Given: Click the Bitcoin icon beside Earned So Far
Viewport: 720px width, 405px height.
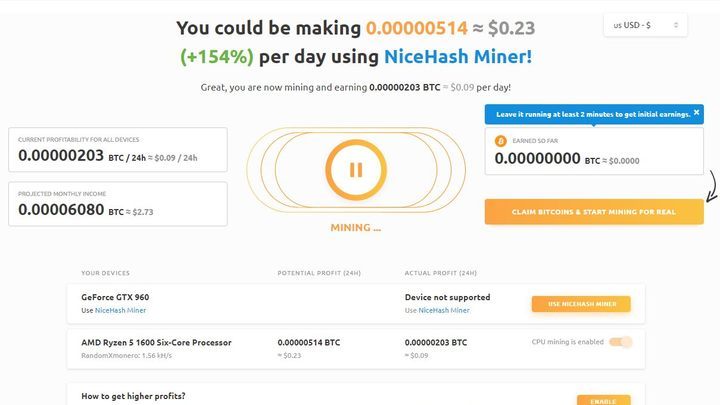Looking at the screenshot, I should (502, 141).
